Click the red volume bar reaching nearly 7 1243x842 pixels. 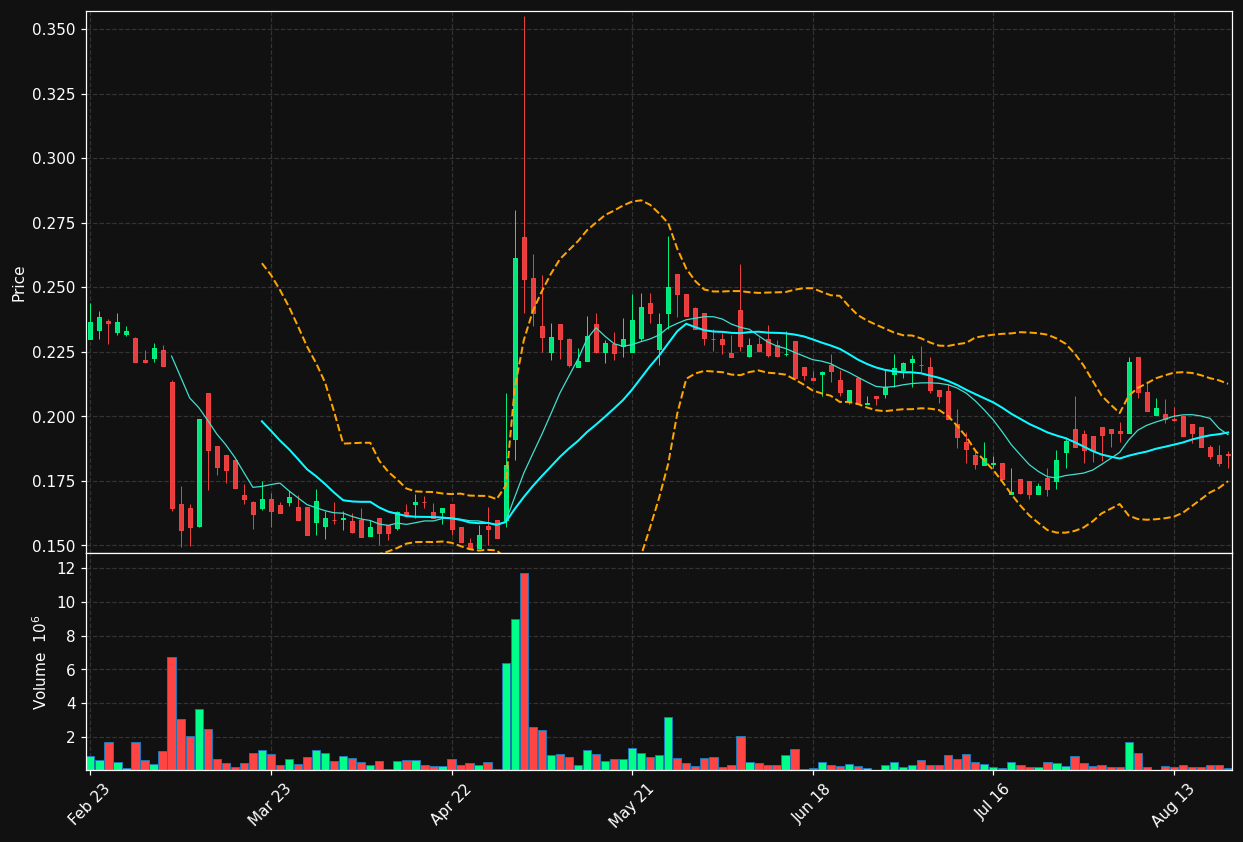172,713
